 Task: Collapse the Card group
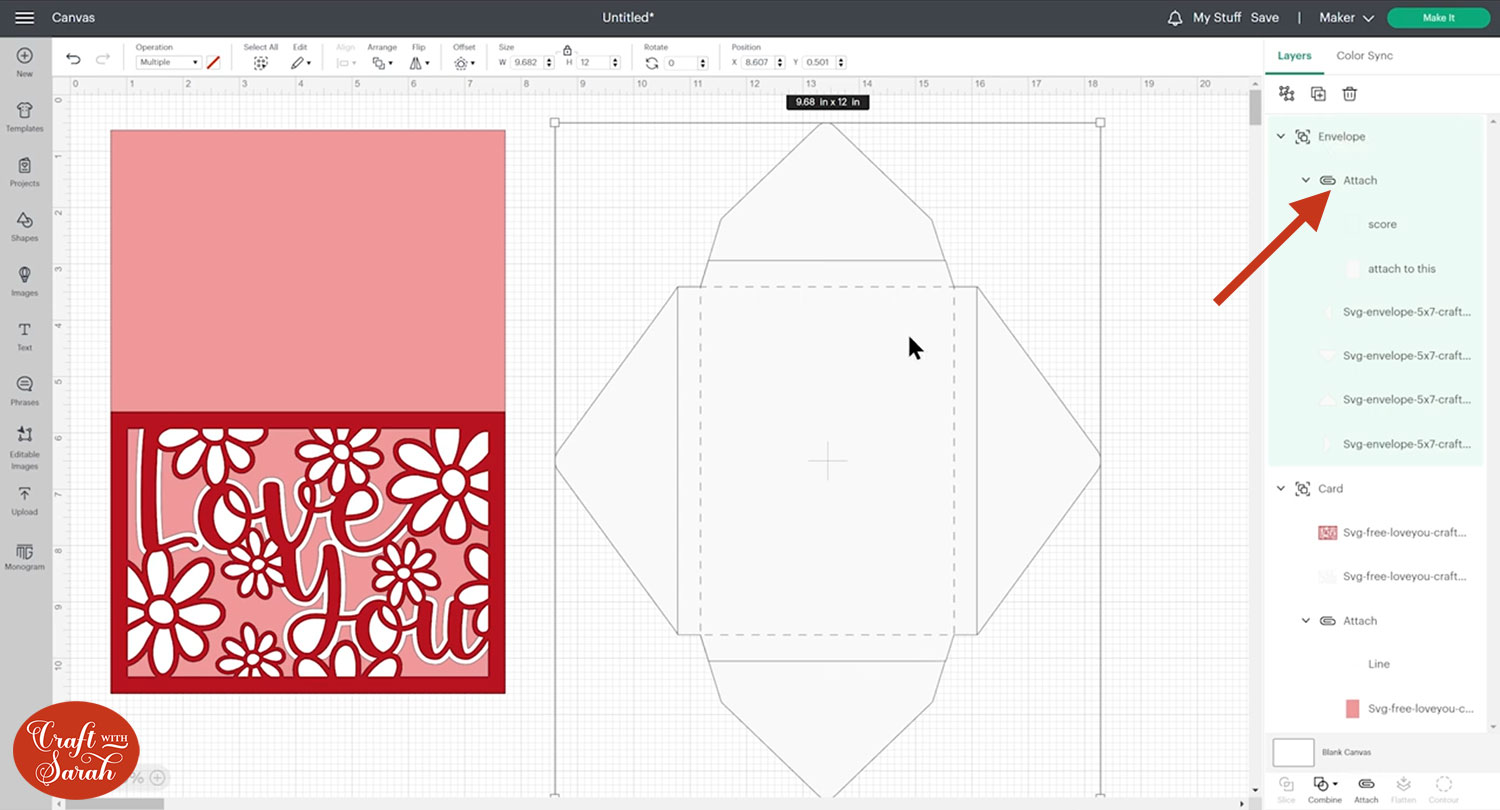(1281, 488)
